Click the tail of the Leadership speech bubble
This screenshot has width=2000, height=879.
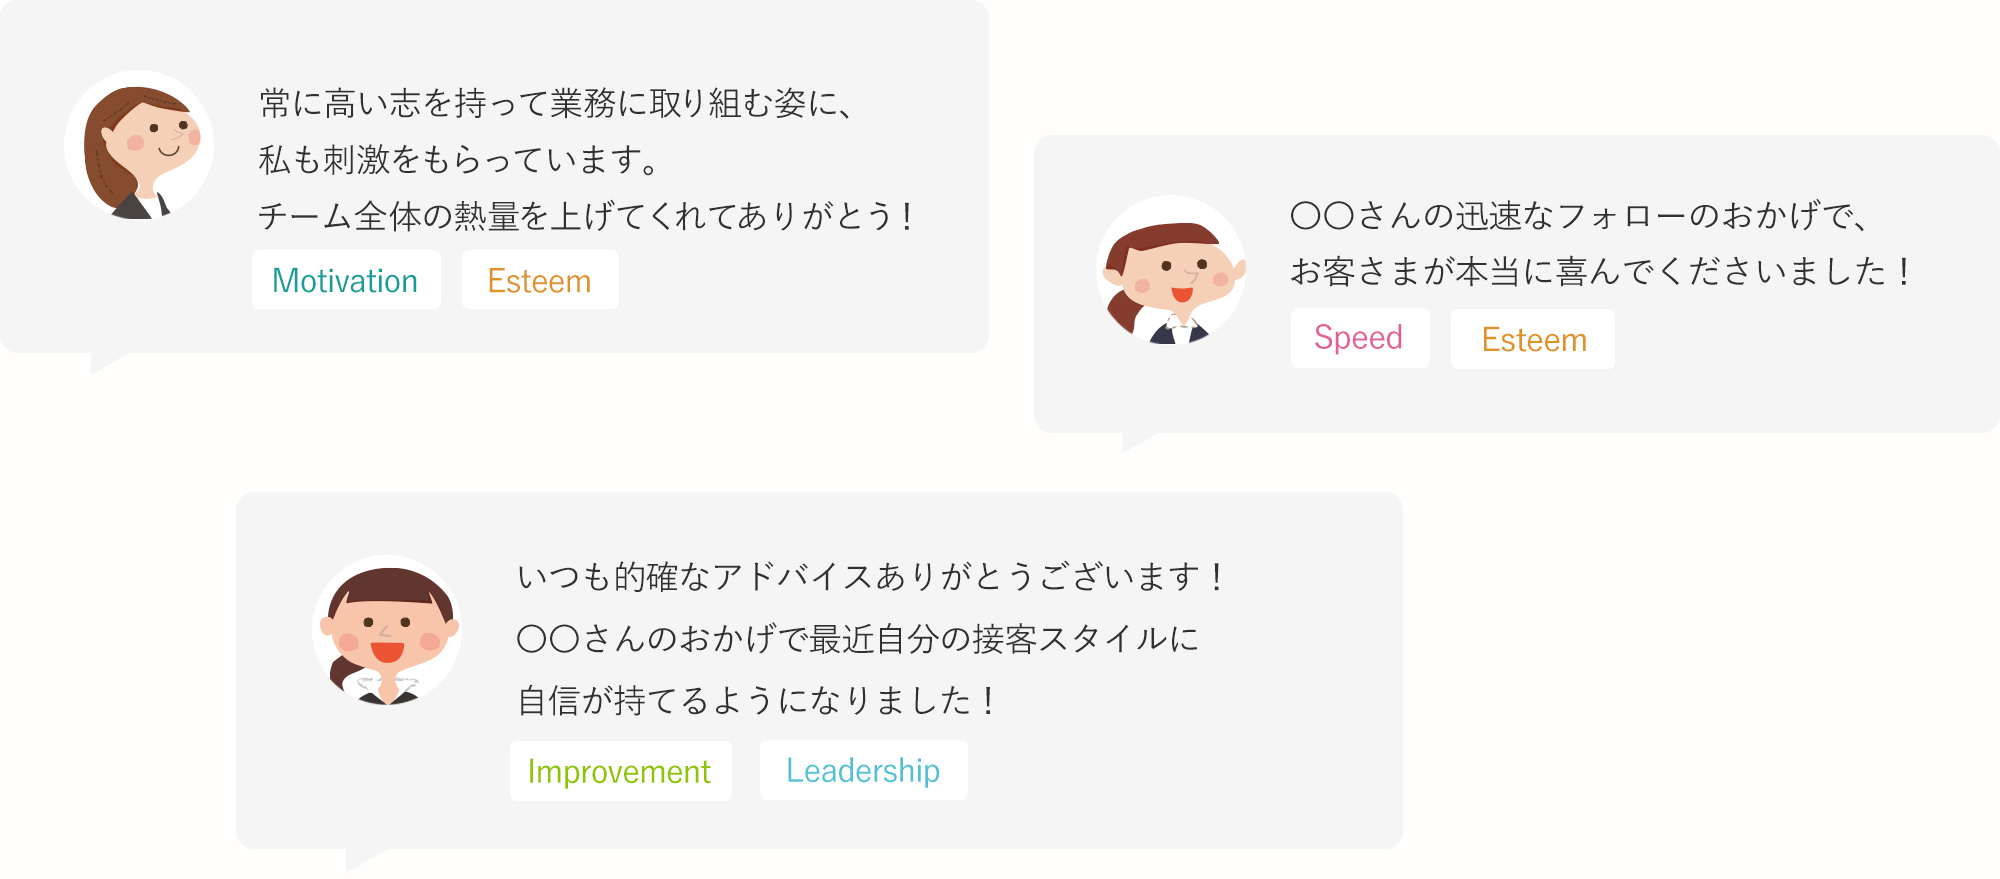[x=359, y=858]
